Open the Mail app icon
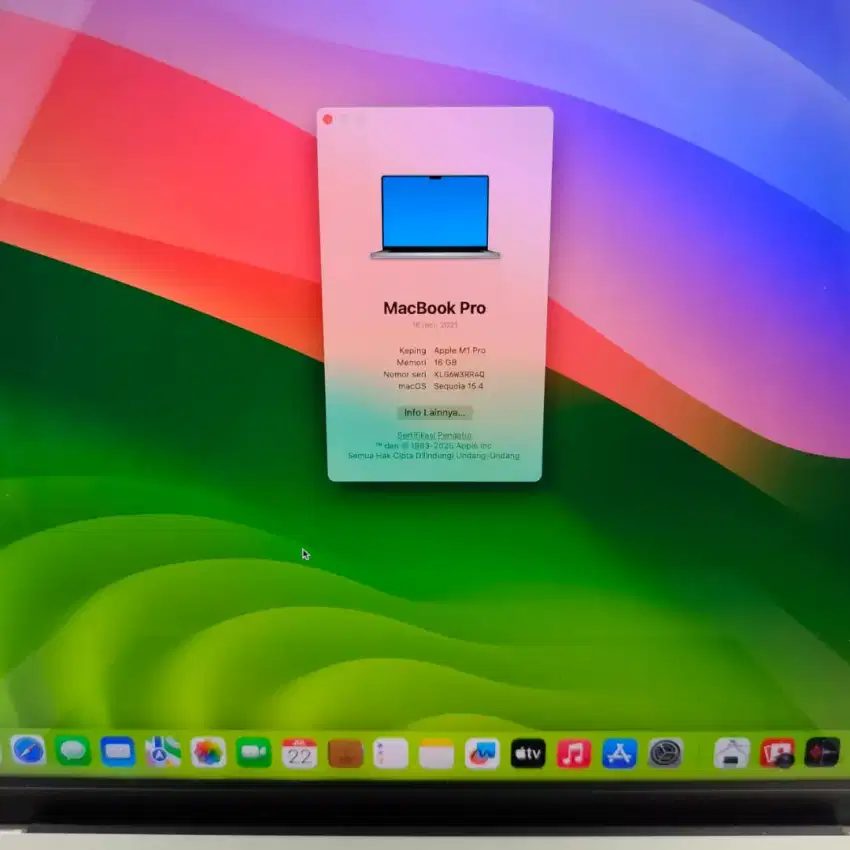Viewport: 850px width, 850px height. click(x=118, y=752)
